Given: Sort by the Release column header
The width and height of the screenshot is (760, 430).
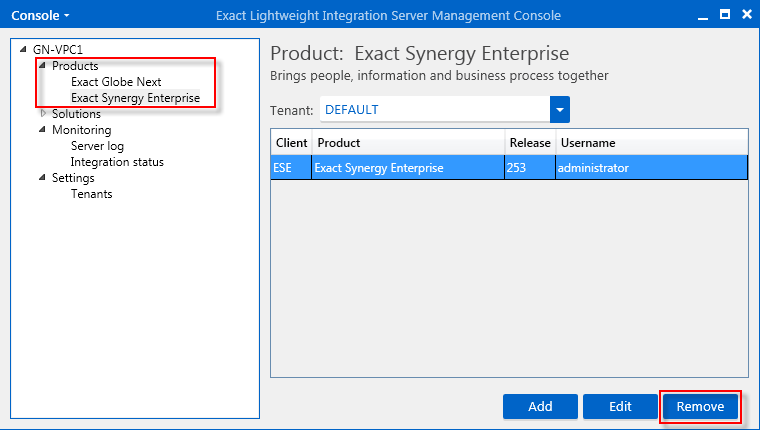Looking at the screenshot, I should click(x=530, y=143).
